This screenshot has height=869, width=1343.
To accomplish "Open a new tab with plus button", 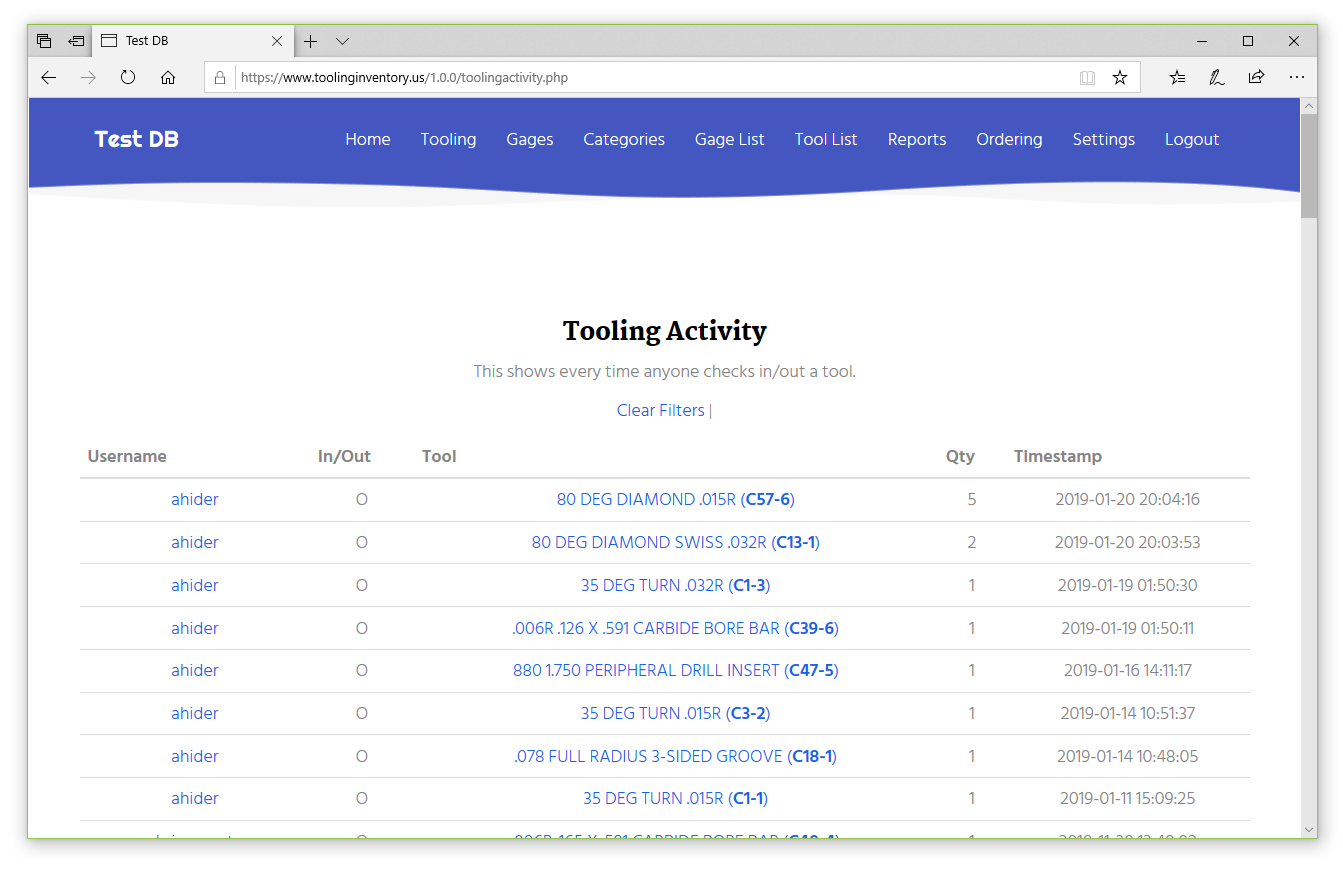I will click(311, 41).
